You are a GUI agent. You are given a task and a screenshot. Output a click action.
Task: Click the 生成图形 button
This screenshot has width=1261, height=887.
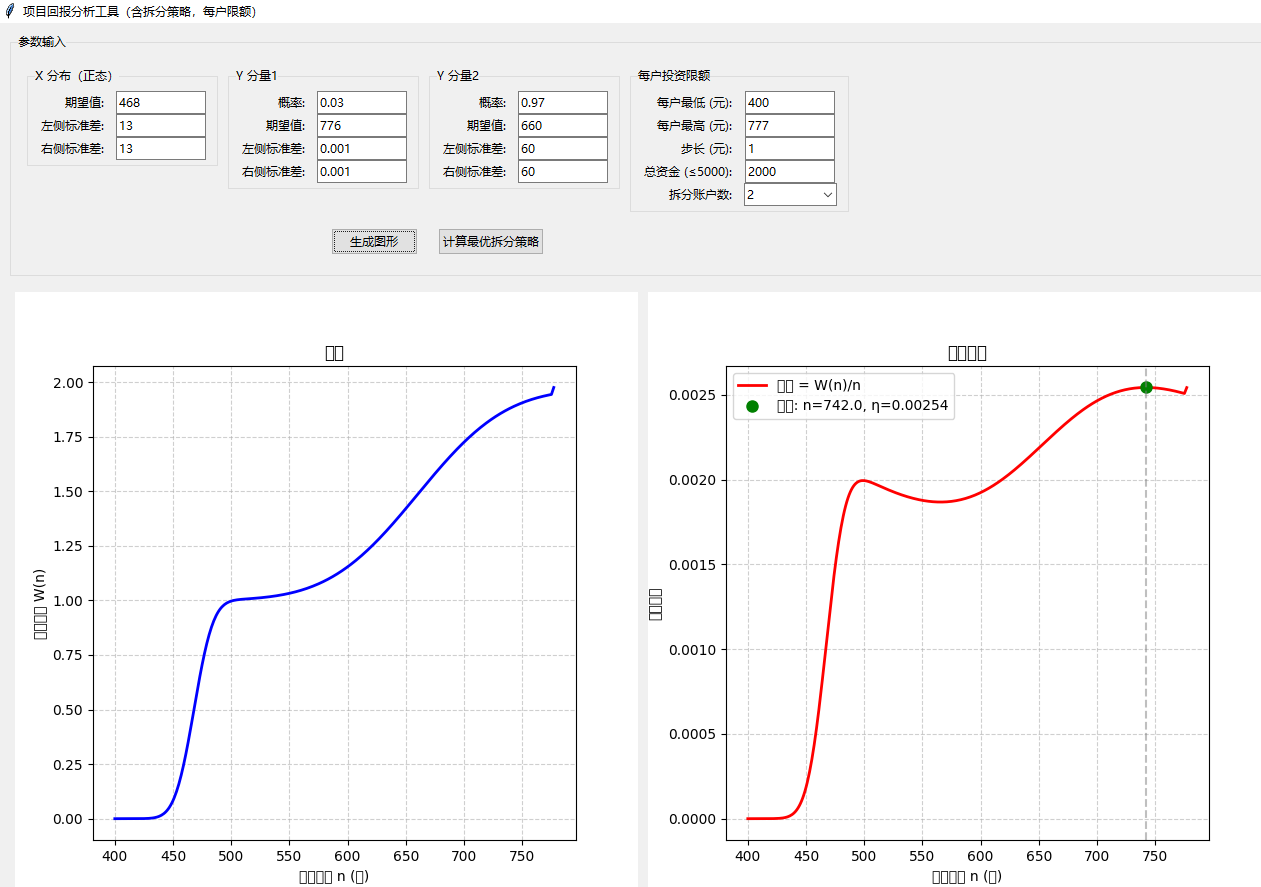(374, 242)
